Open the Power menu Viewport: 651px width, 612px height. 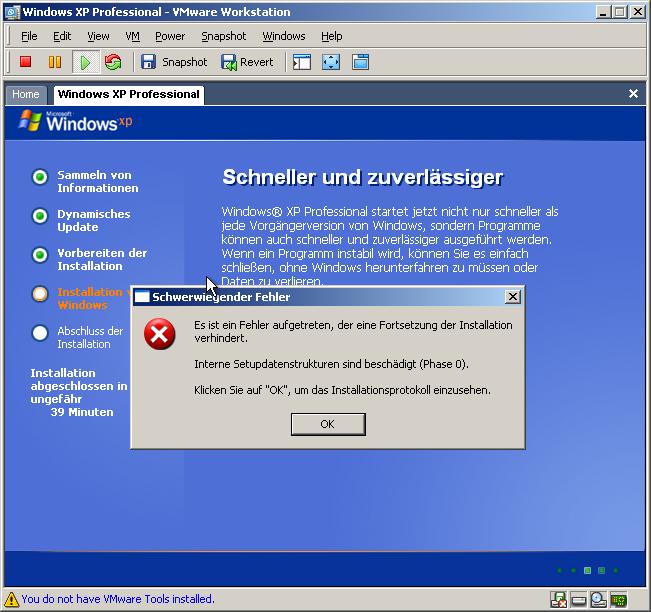[170, 37]
